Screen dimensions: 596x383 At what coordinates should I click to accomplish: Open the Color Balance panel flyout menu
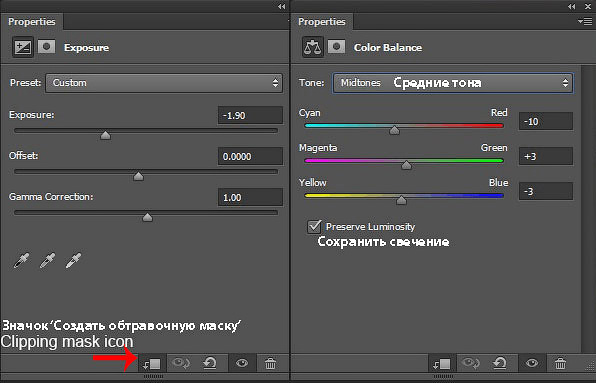coord(585,22)
